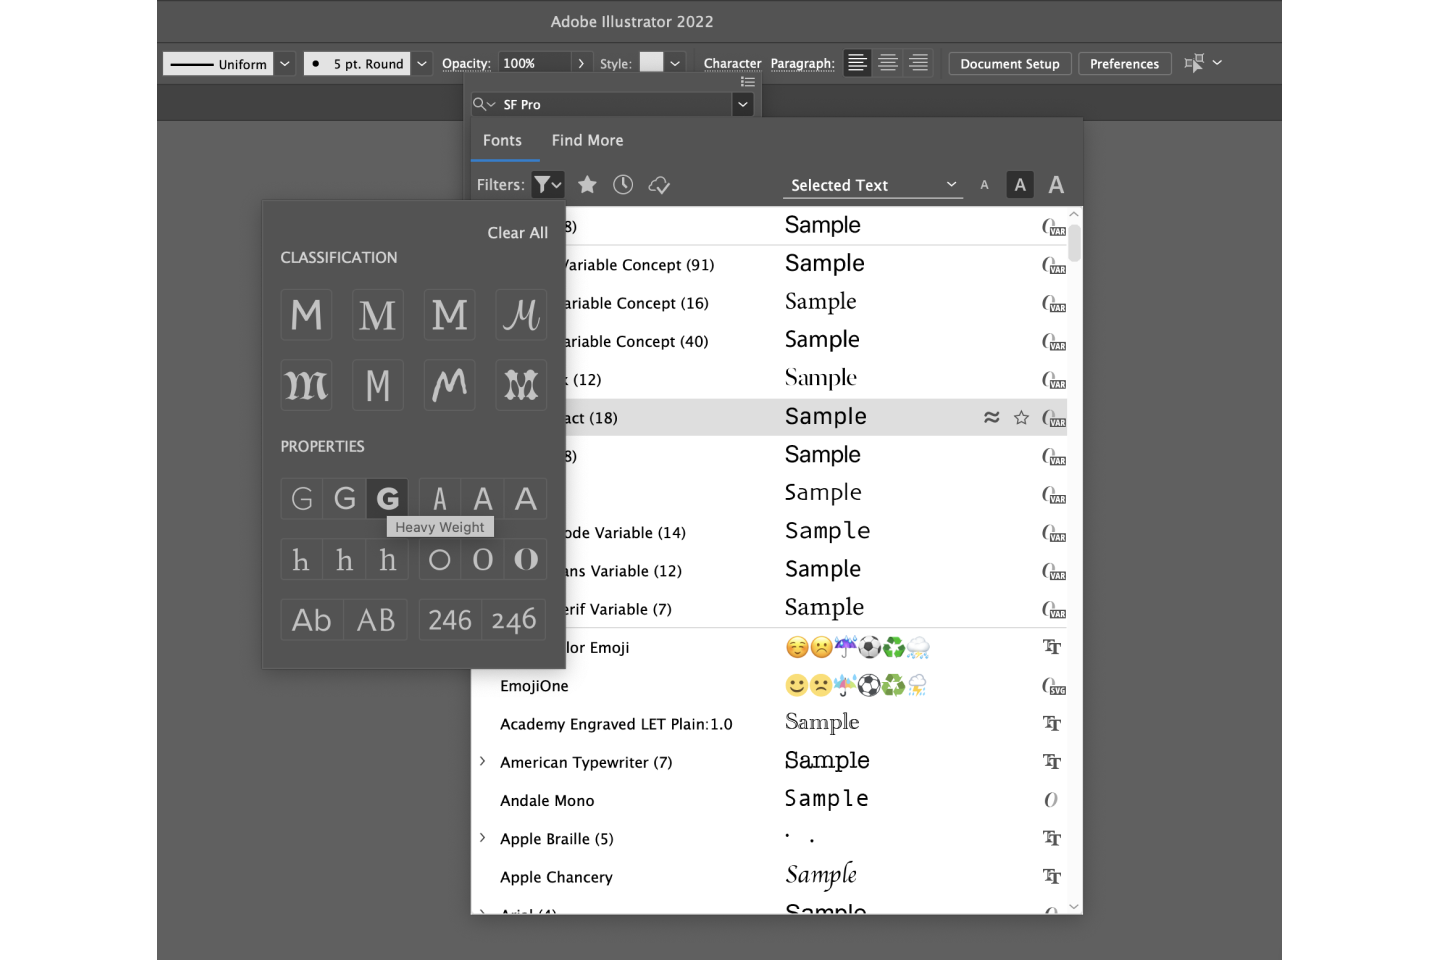Set small sample text size
This screenshot has width=1440, height=960.
tap(984, 185)
